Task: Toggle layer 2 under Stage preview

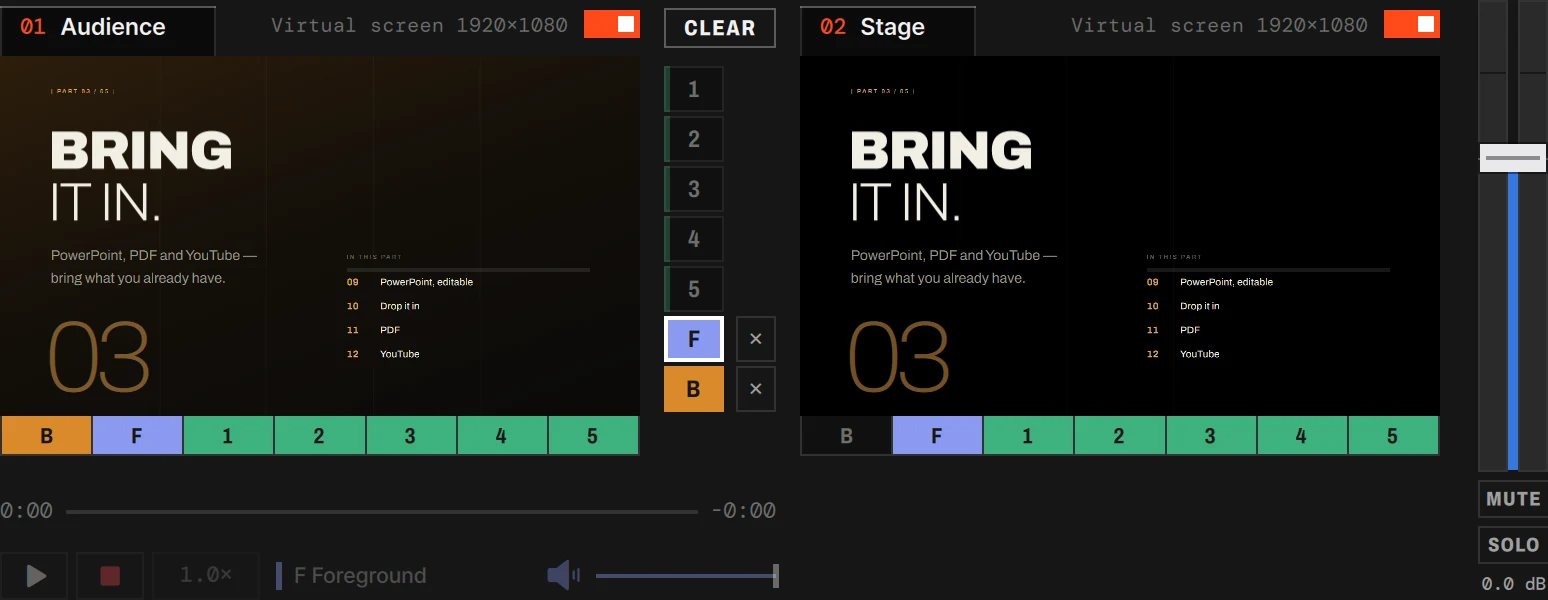Action: tap(1119, 436)
